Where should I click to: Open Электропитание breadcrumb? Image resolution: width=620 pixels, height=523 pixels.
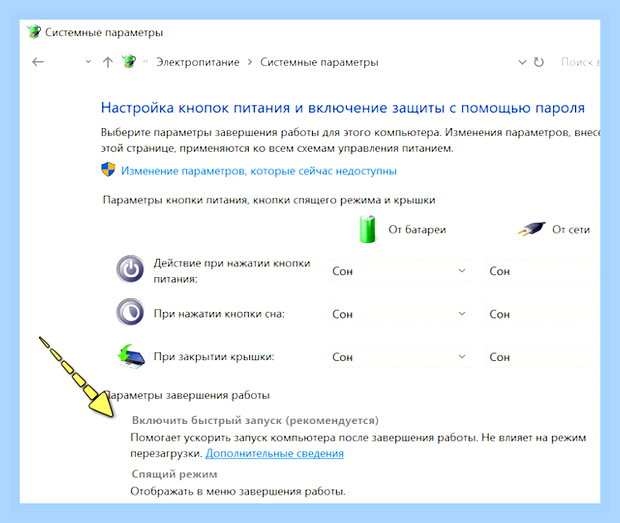click(198, 62)
